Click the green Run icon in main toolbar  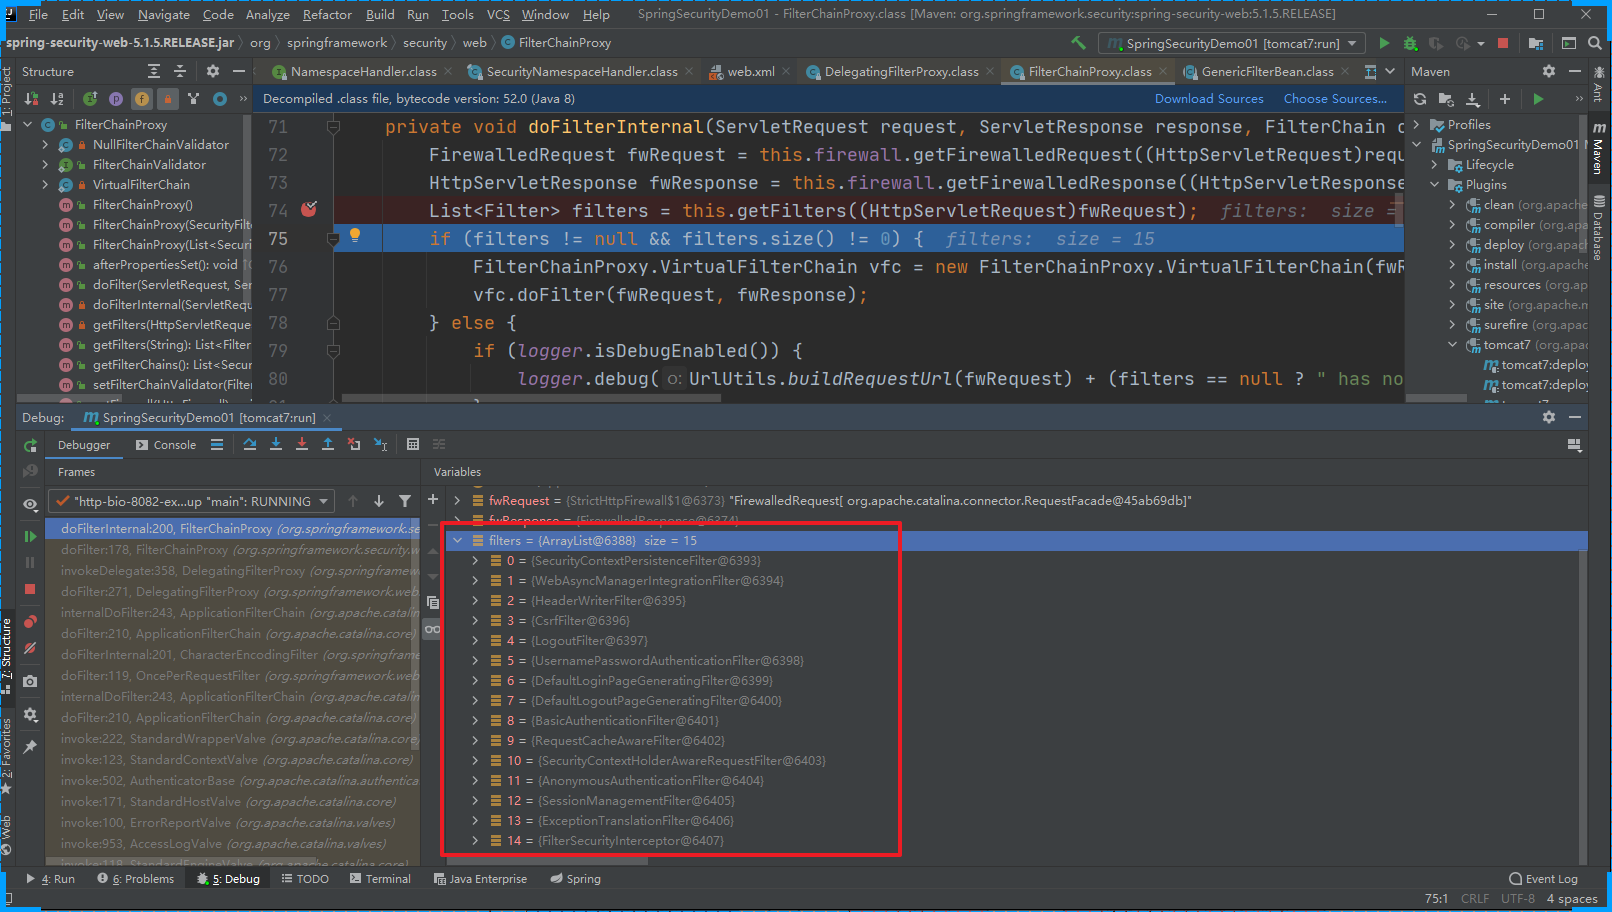[1384, 43]
